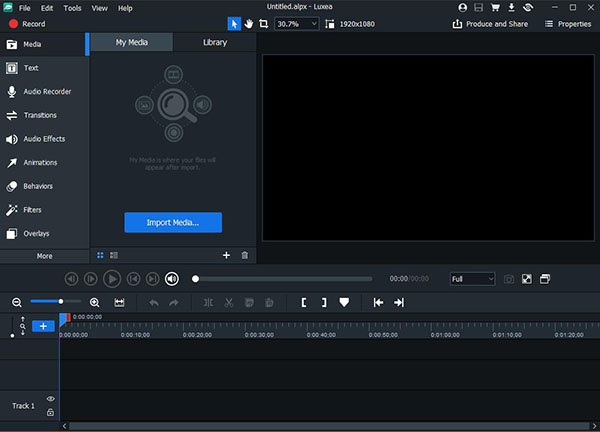Open the user account icon
The image size is (600, 432).
tap(463, 7)
